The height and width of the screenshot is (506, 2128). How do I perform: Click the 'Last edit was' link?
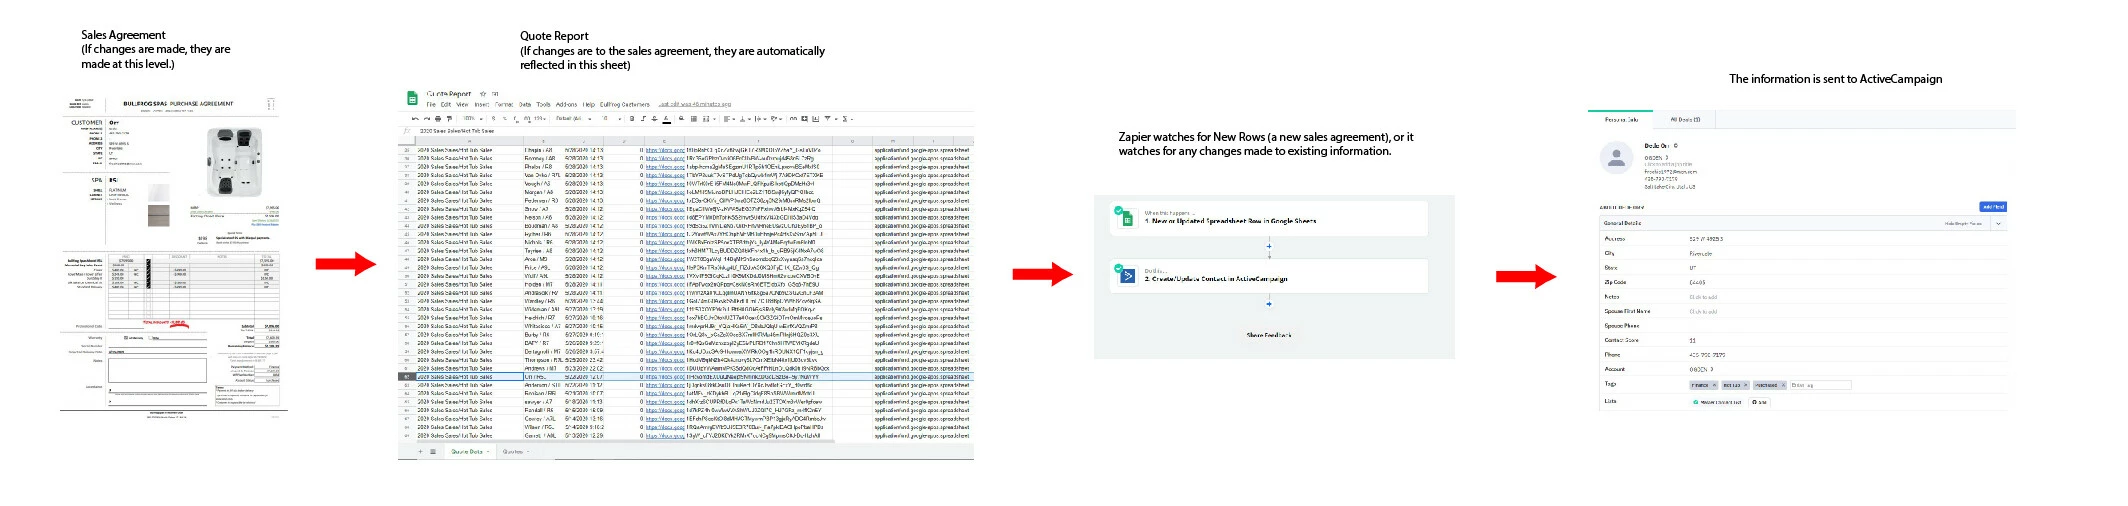pyautogui.click(x=694, y=104)
